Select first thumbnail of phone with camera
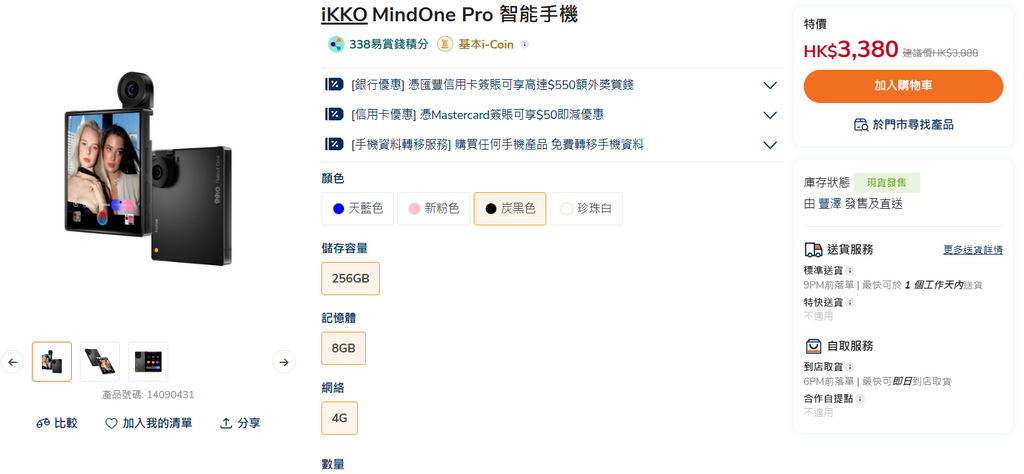This screenshot has width=1024, height=474. click(x=52, y=362)
